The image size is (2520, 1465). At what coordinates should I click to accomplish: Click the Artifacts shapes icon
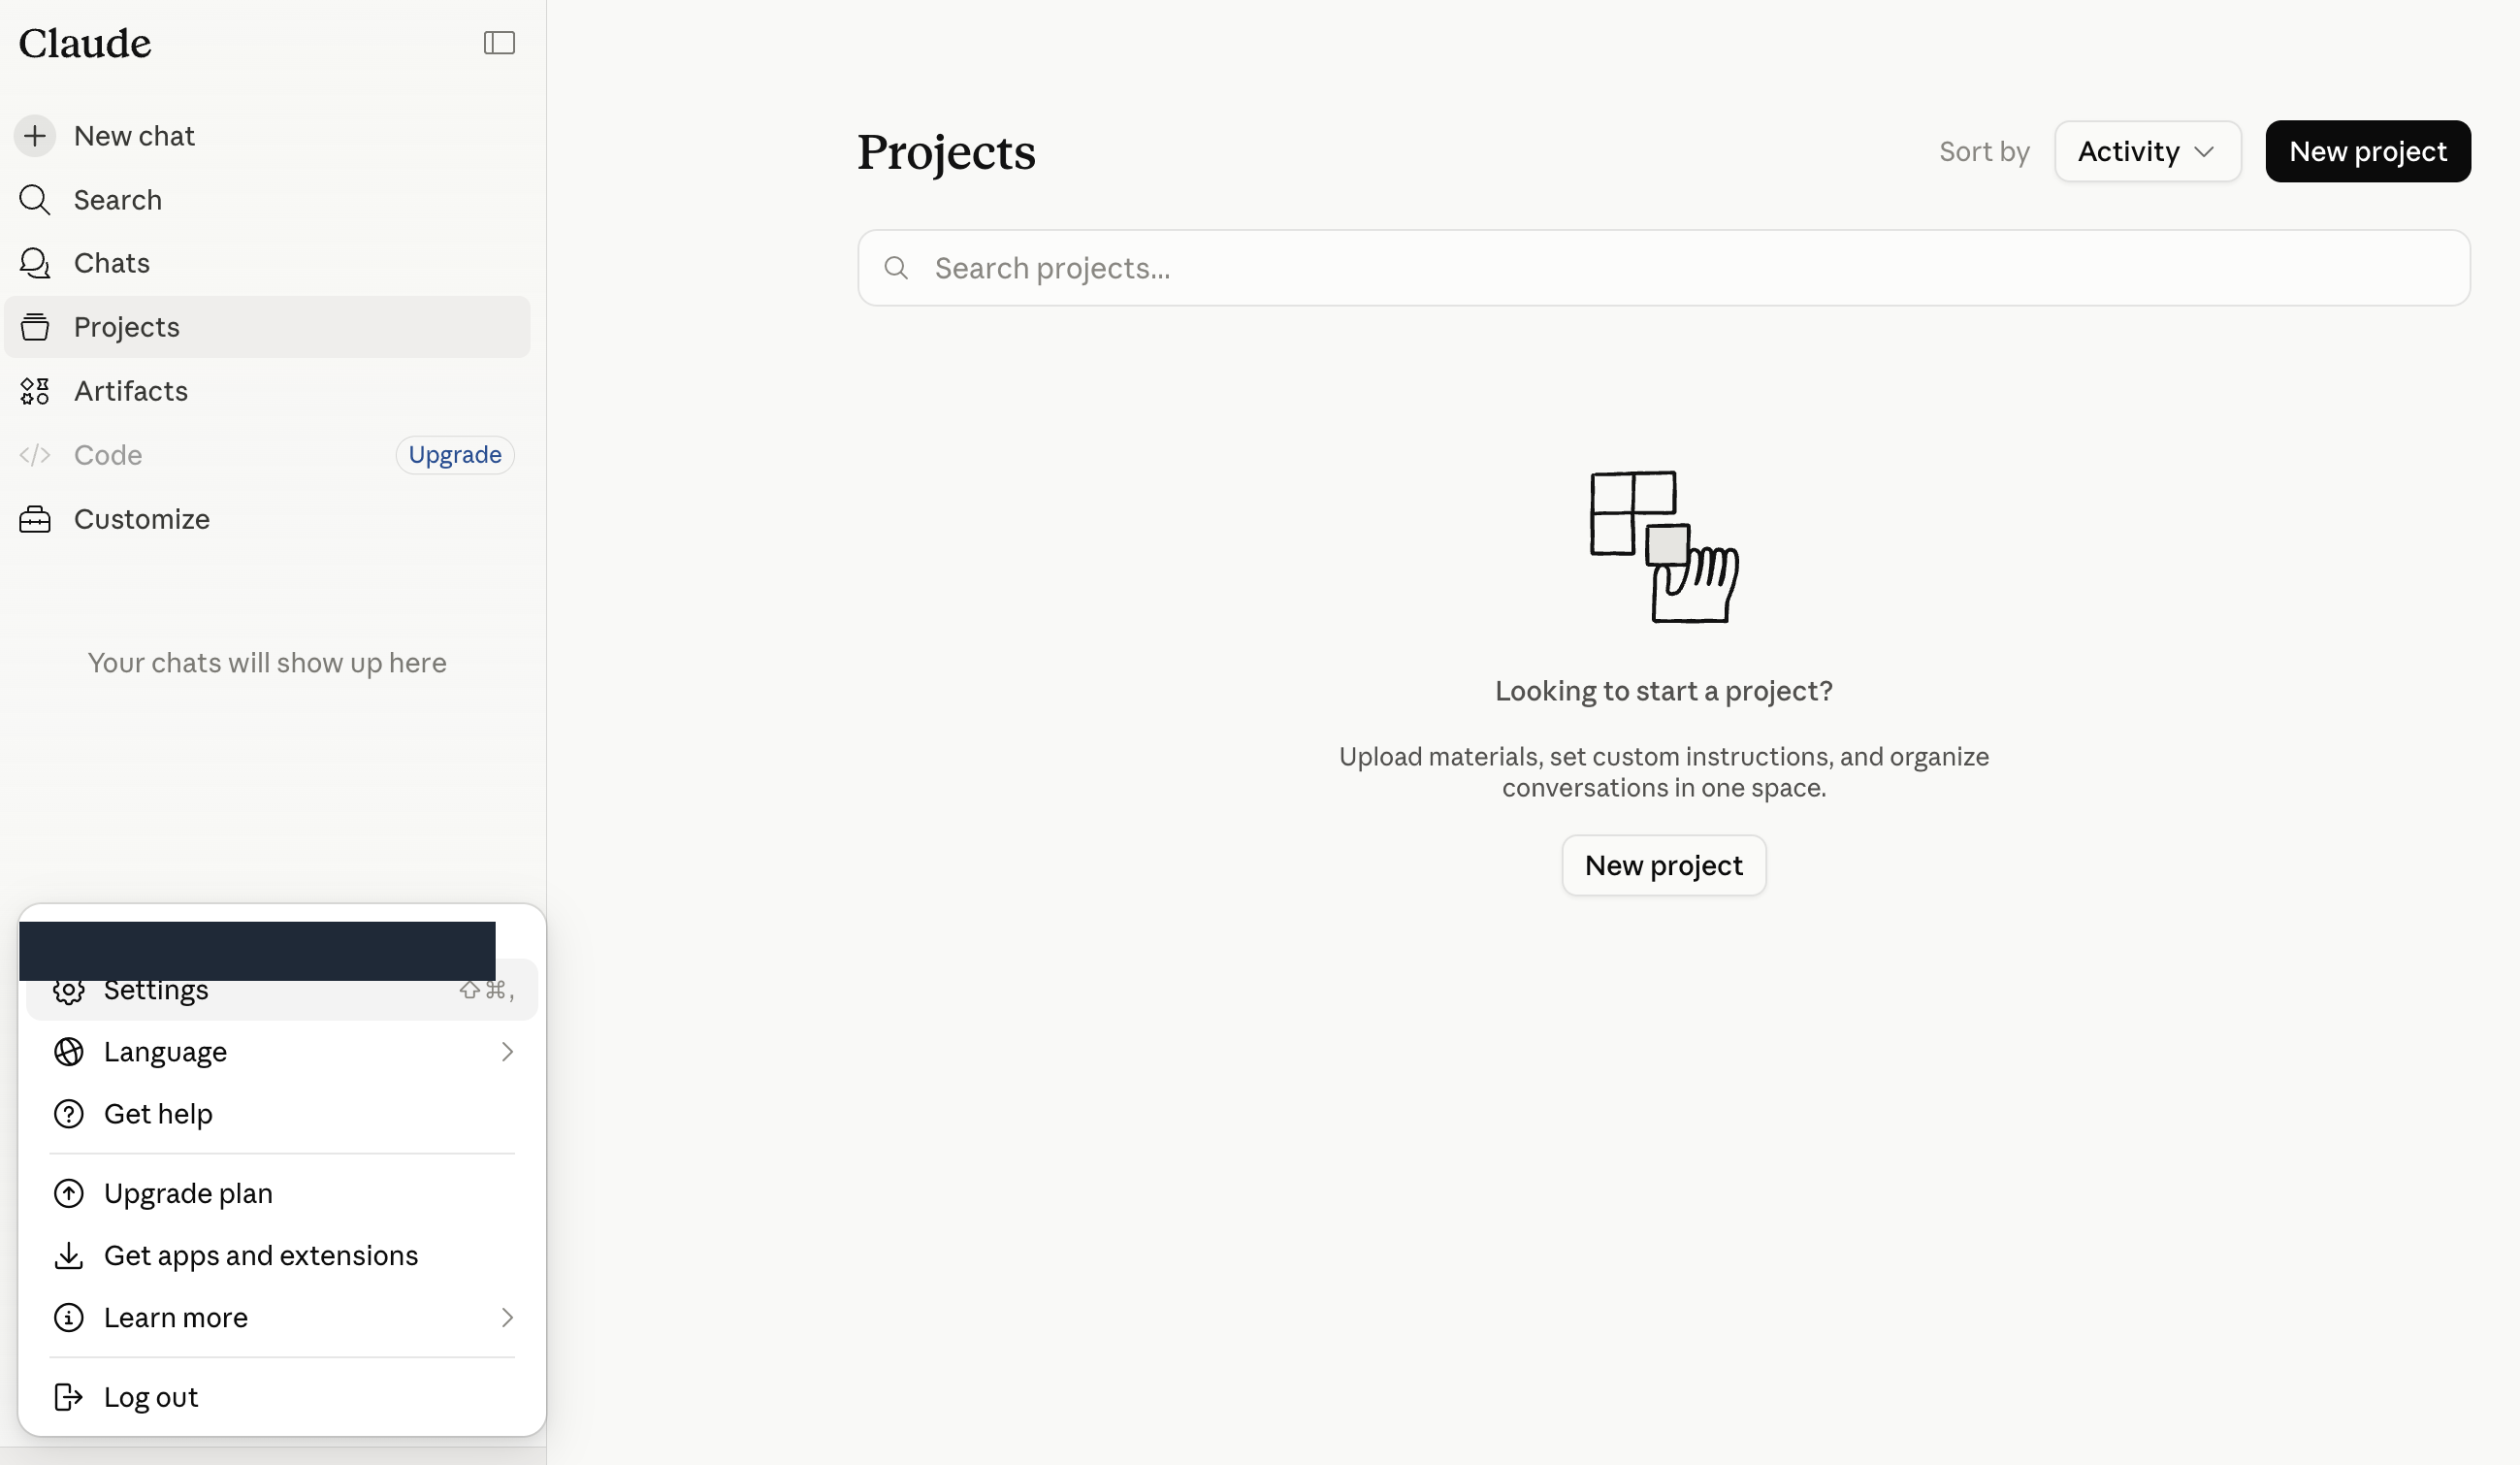click(x=35, y=391)
